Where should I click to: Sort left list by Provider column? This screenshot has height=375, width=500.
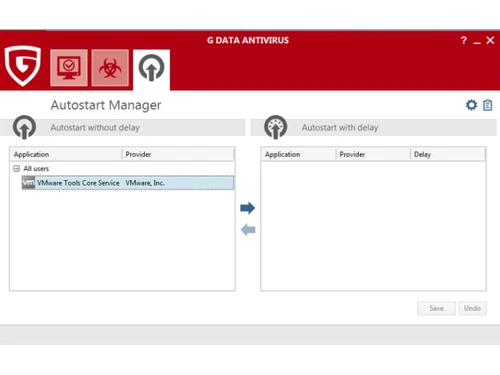[178, 154]
